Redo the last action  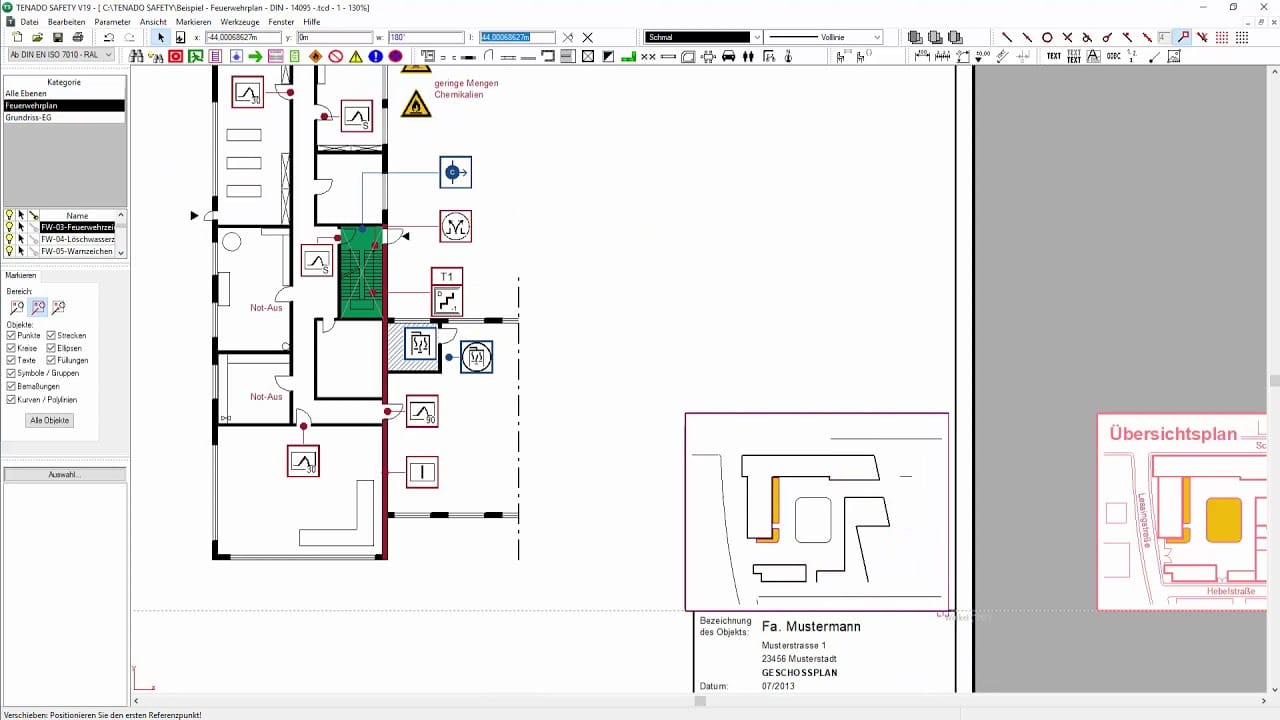tap(129, 37)
